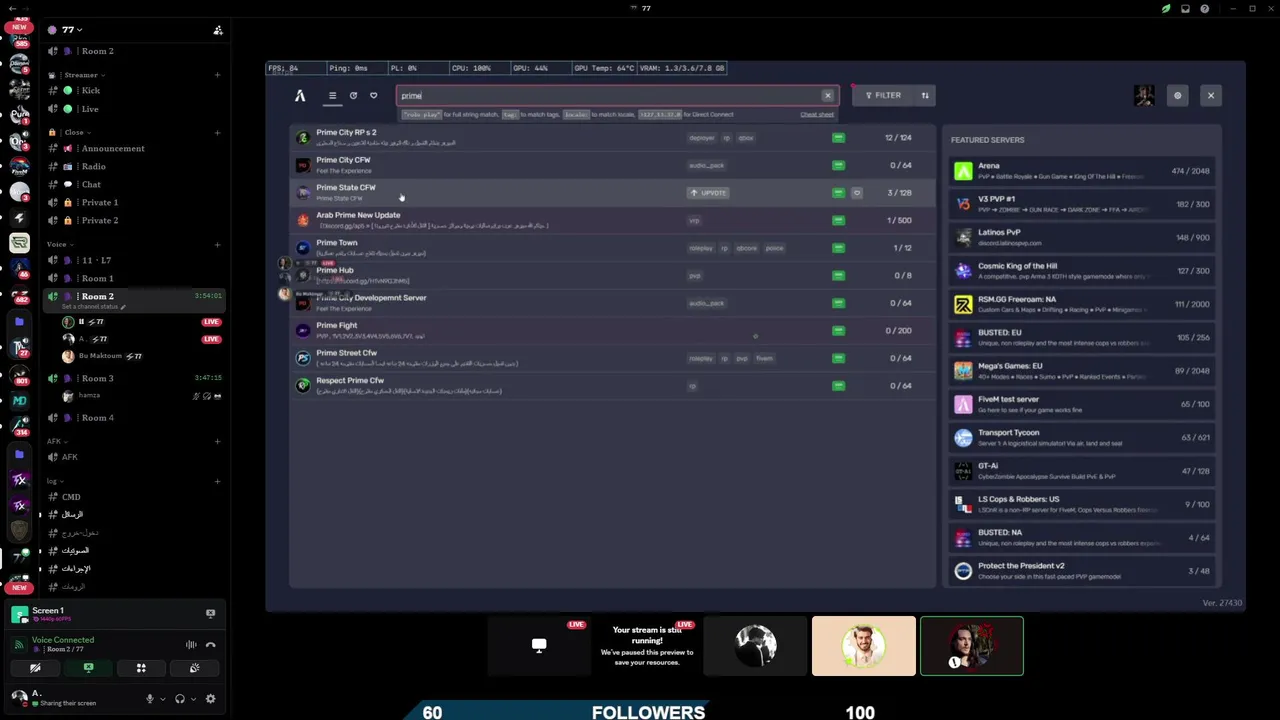Click the FiveM logo in the server browser

pos(300,96)
